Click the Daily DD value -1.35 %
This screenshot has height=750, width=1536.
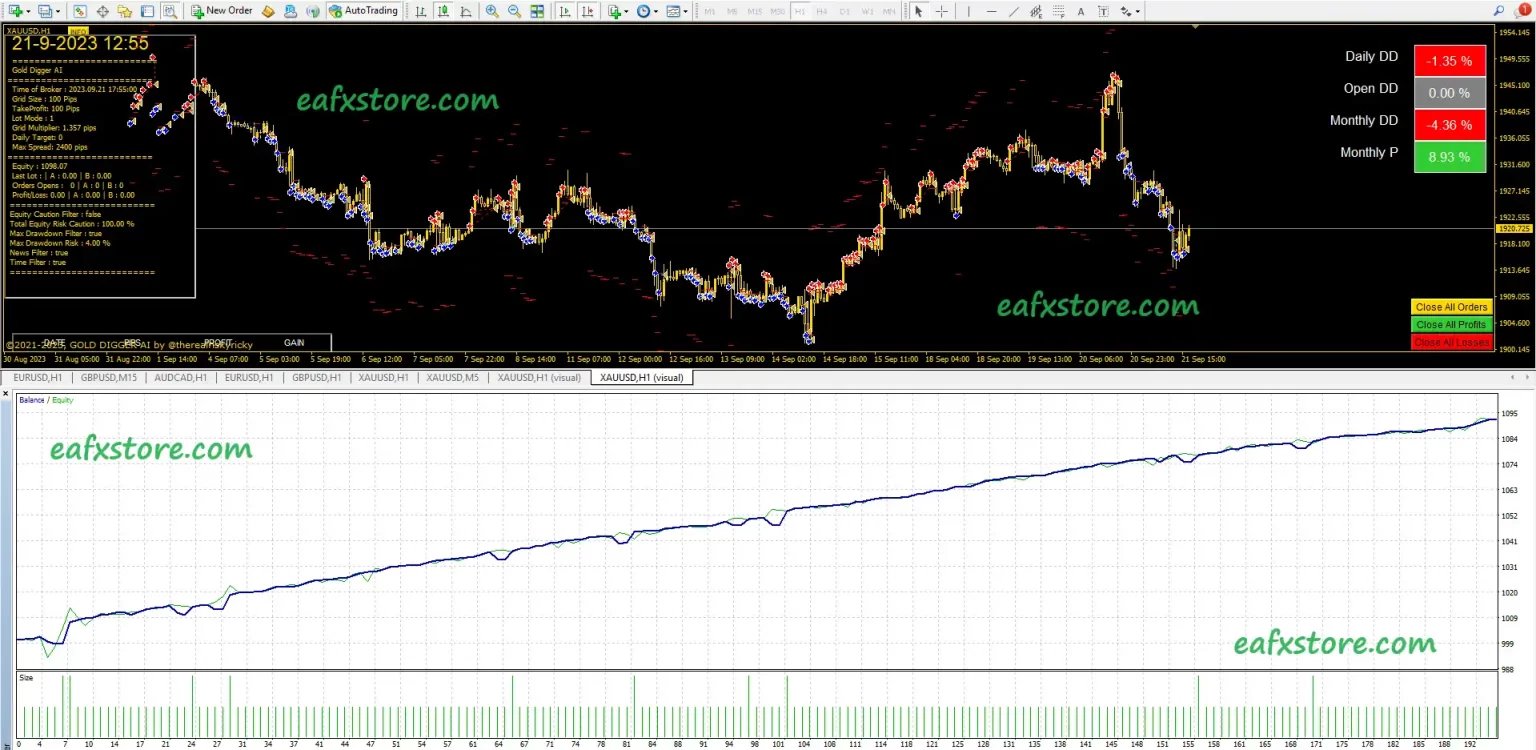(x=1449, y=61)
